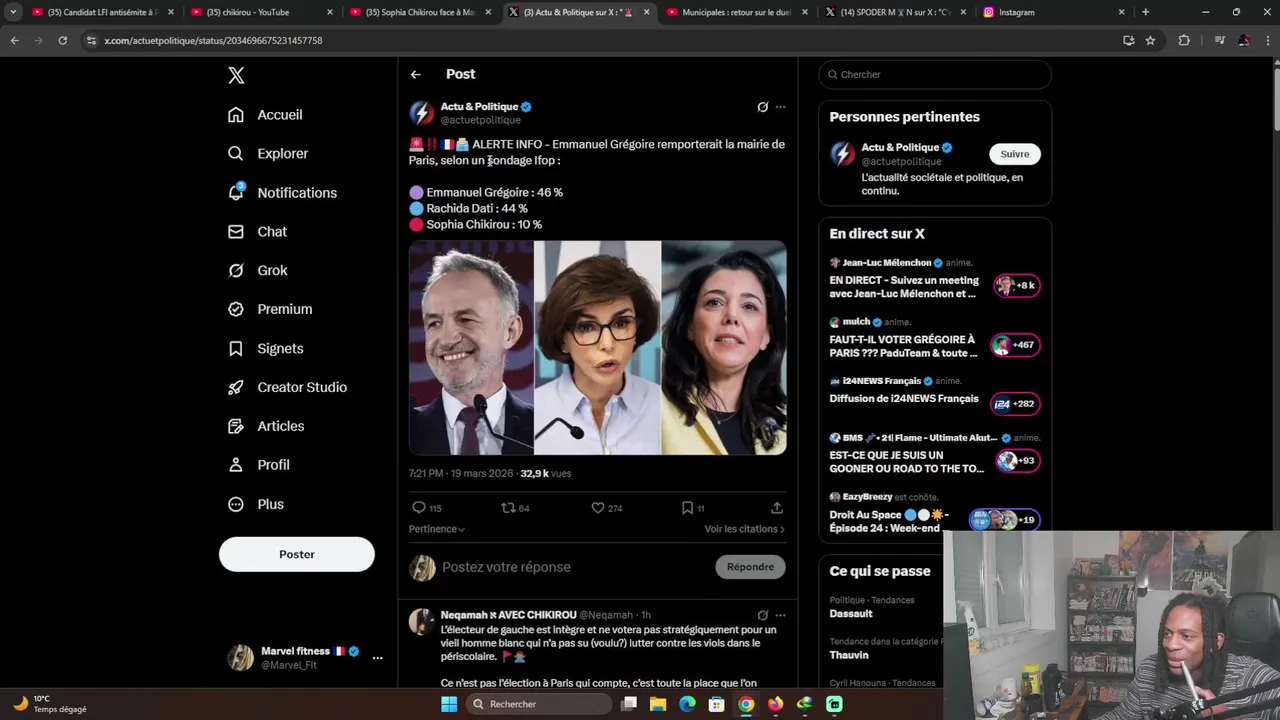Open three-dot menu of main post

click(x=780, y=107)
